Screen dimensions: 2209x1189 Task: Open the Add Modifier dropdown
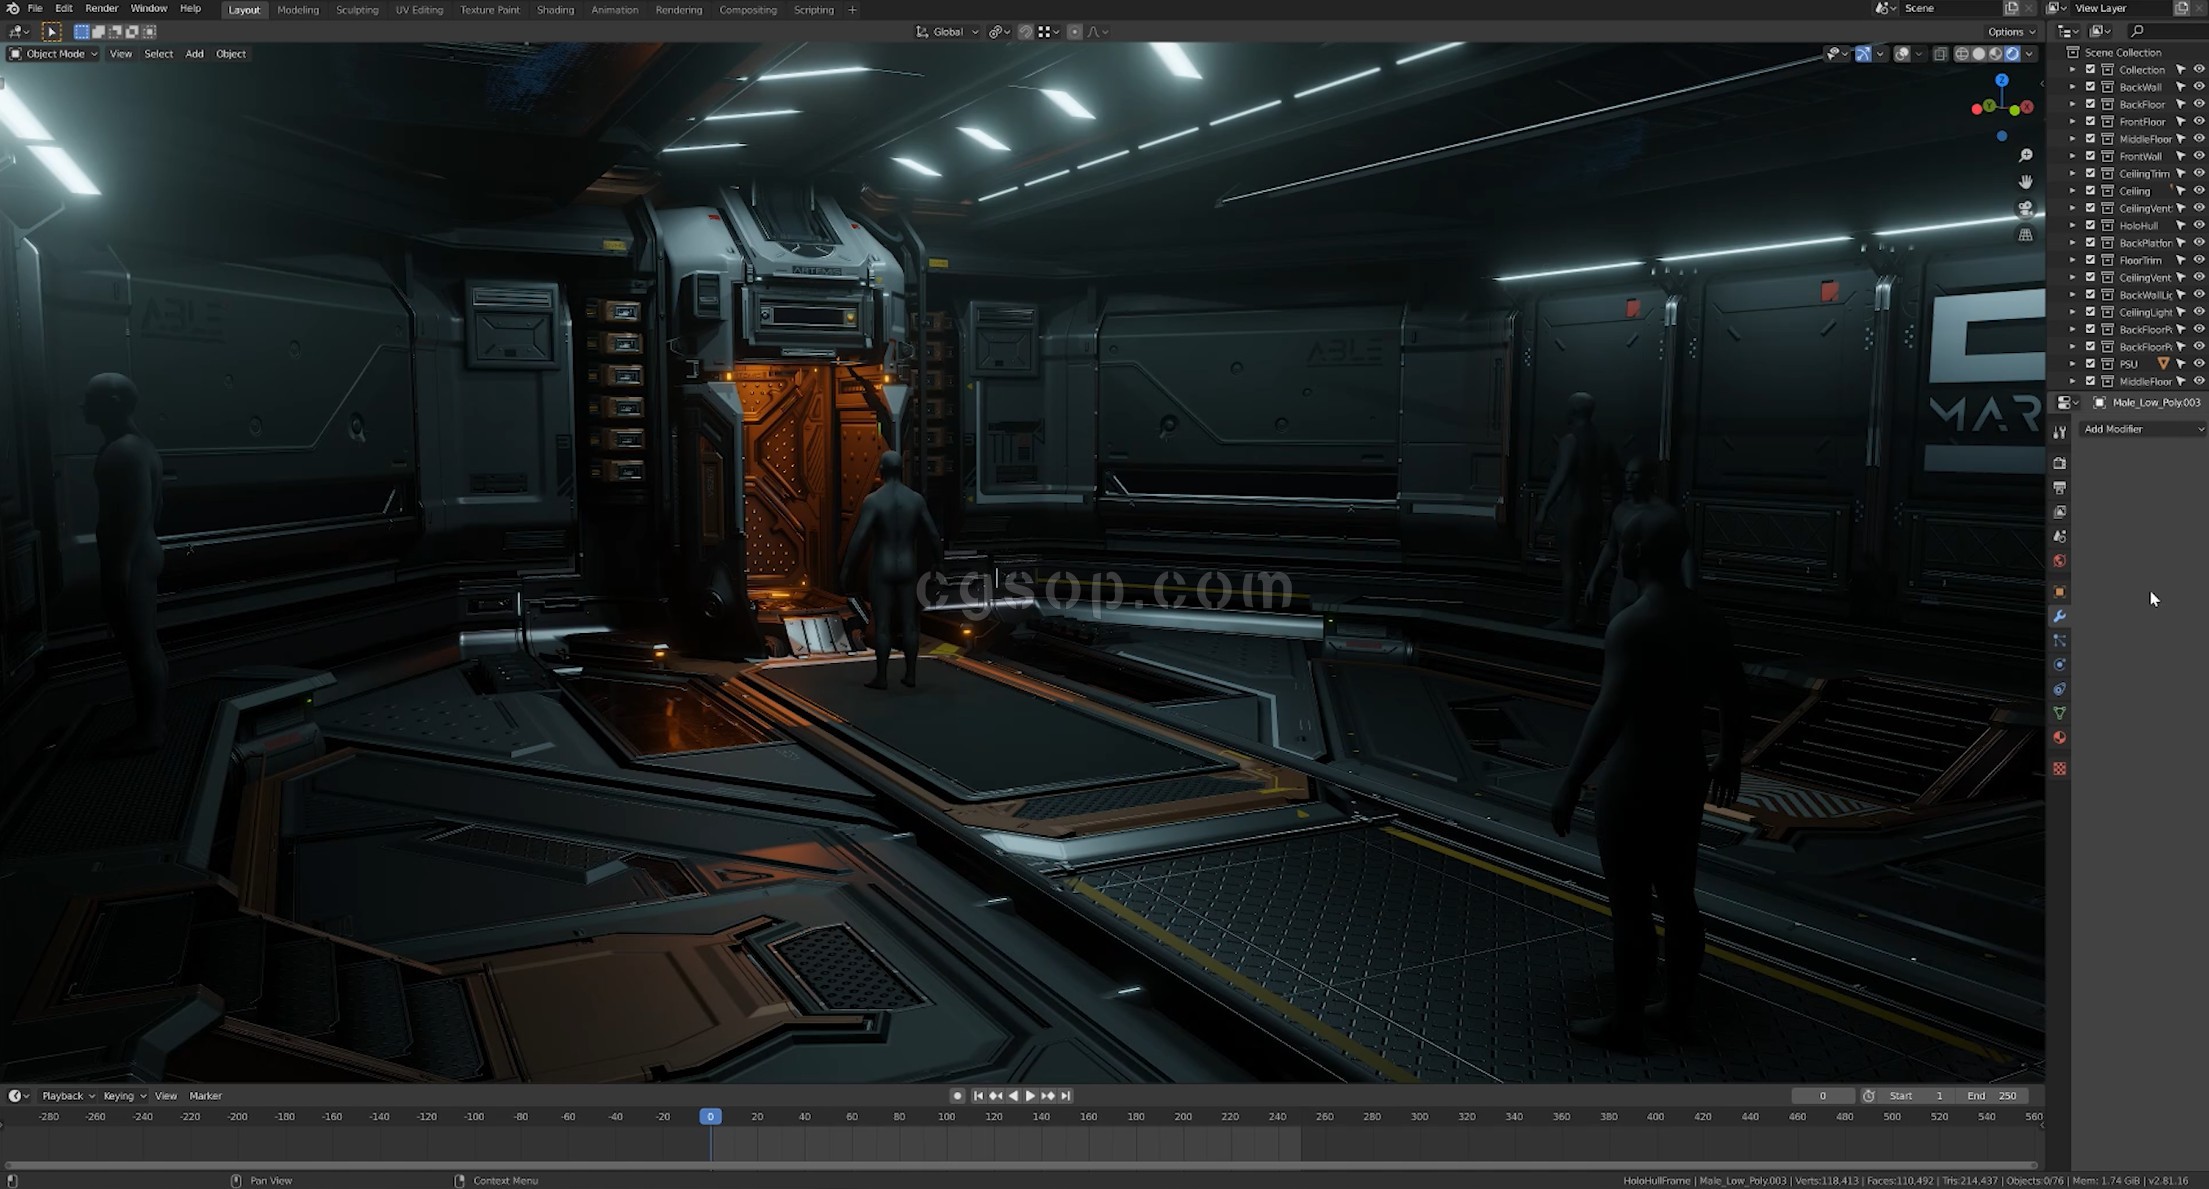pyautogui.click(x=2142, y=429)
